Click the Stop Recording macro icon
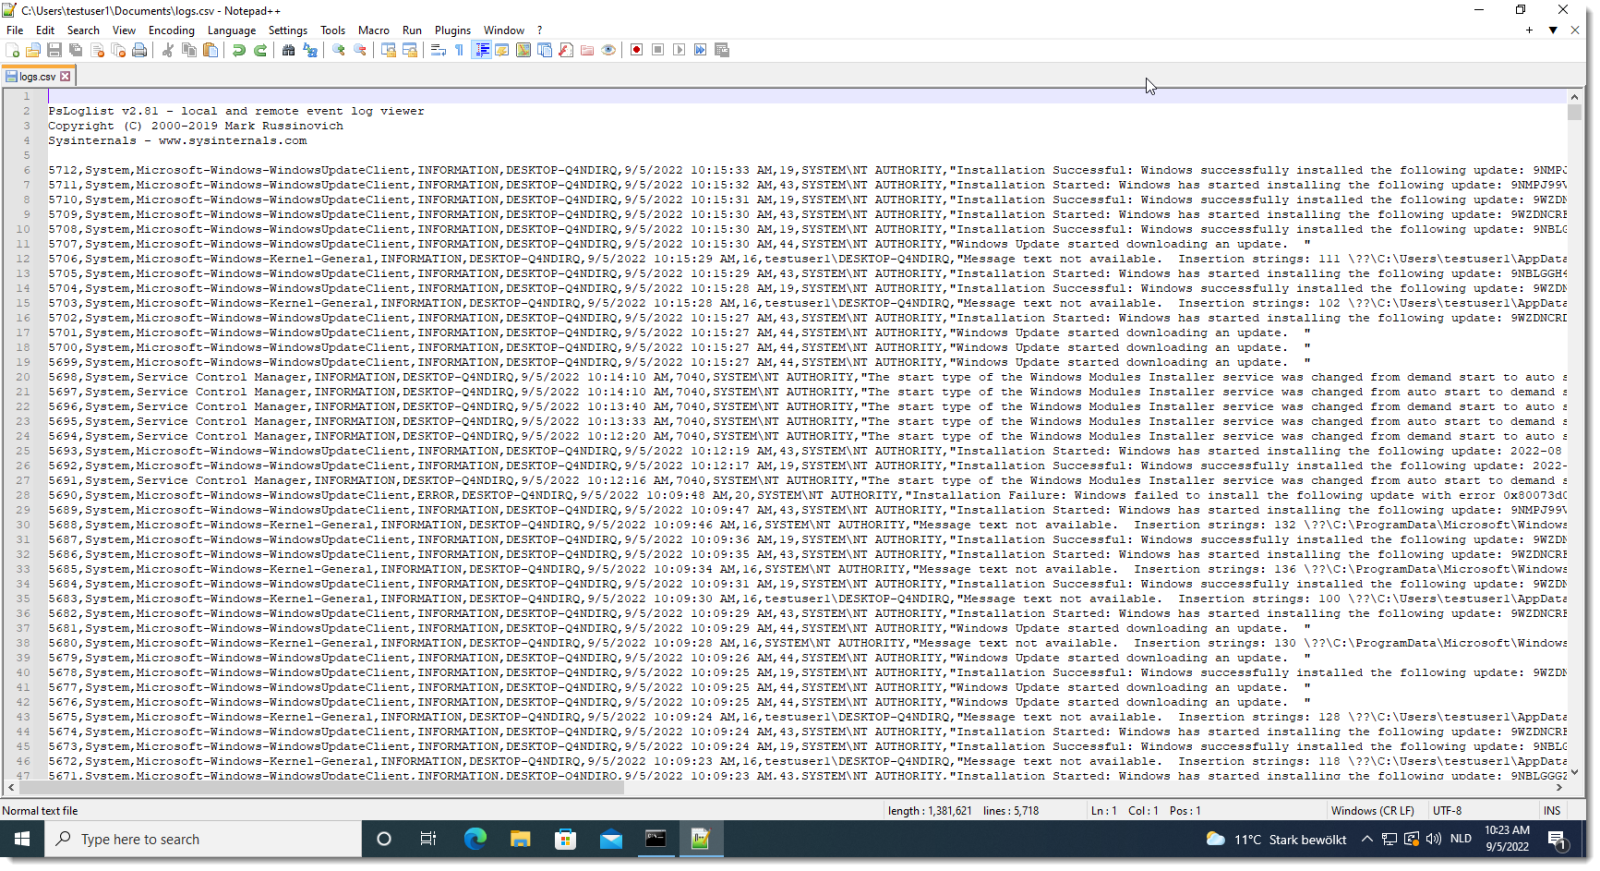Viewport: 1600px width, 871px height. [x=658, y=50]
